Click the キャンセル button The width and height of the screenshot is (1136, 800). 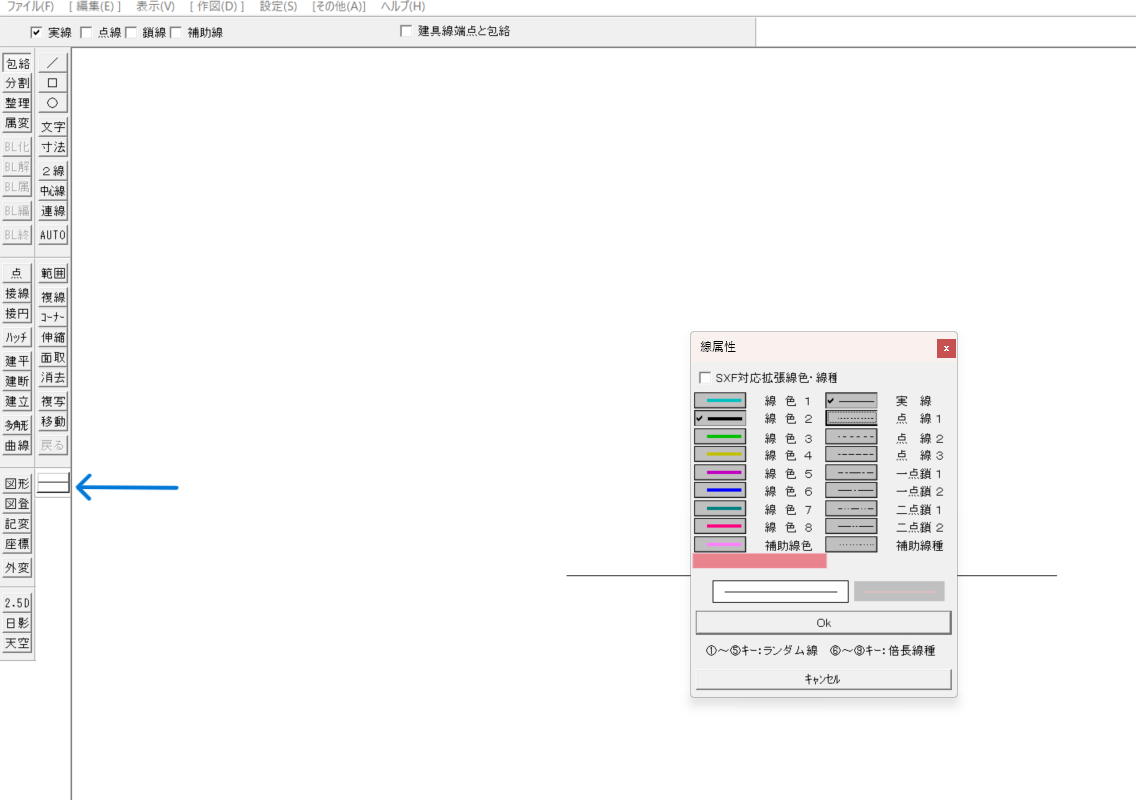(x=823, y=679)
